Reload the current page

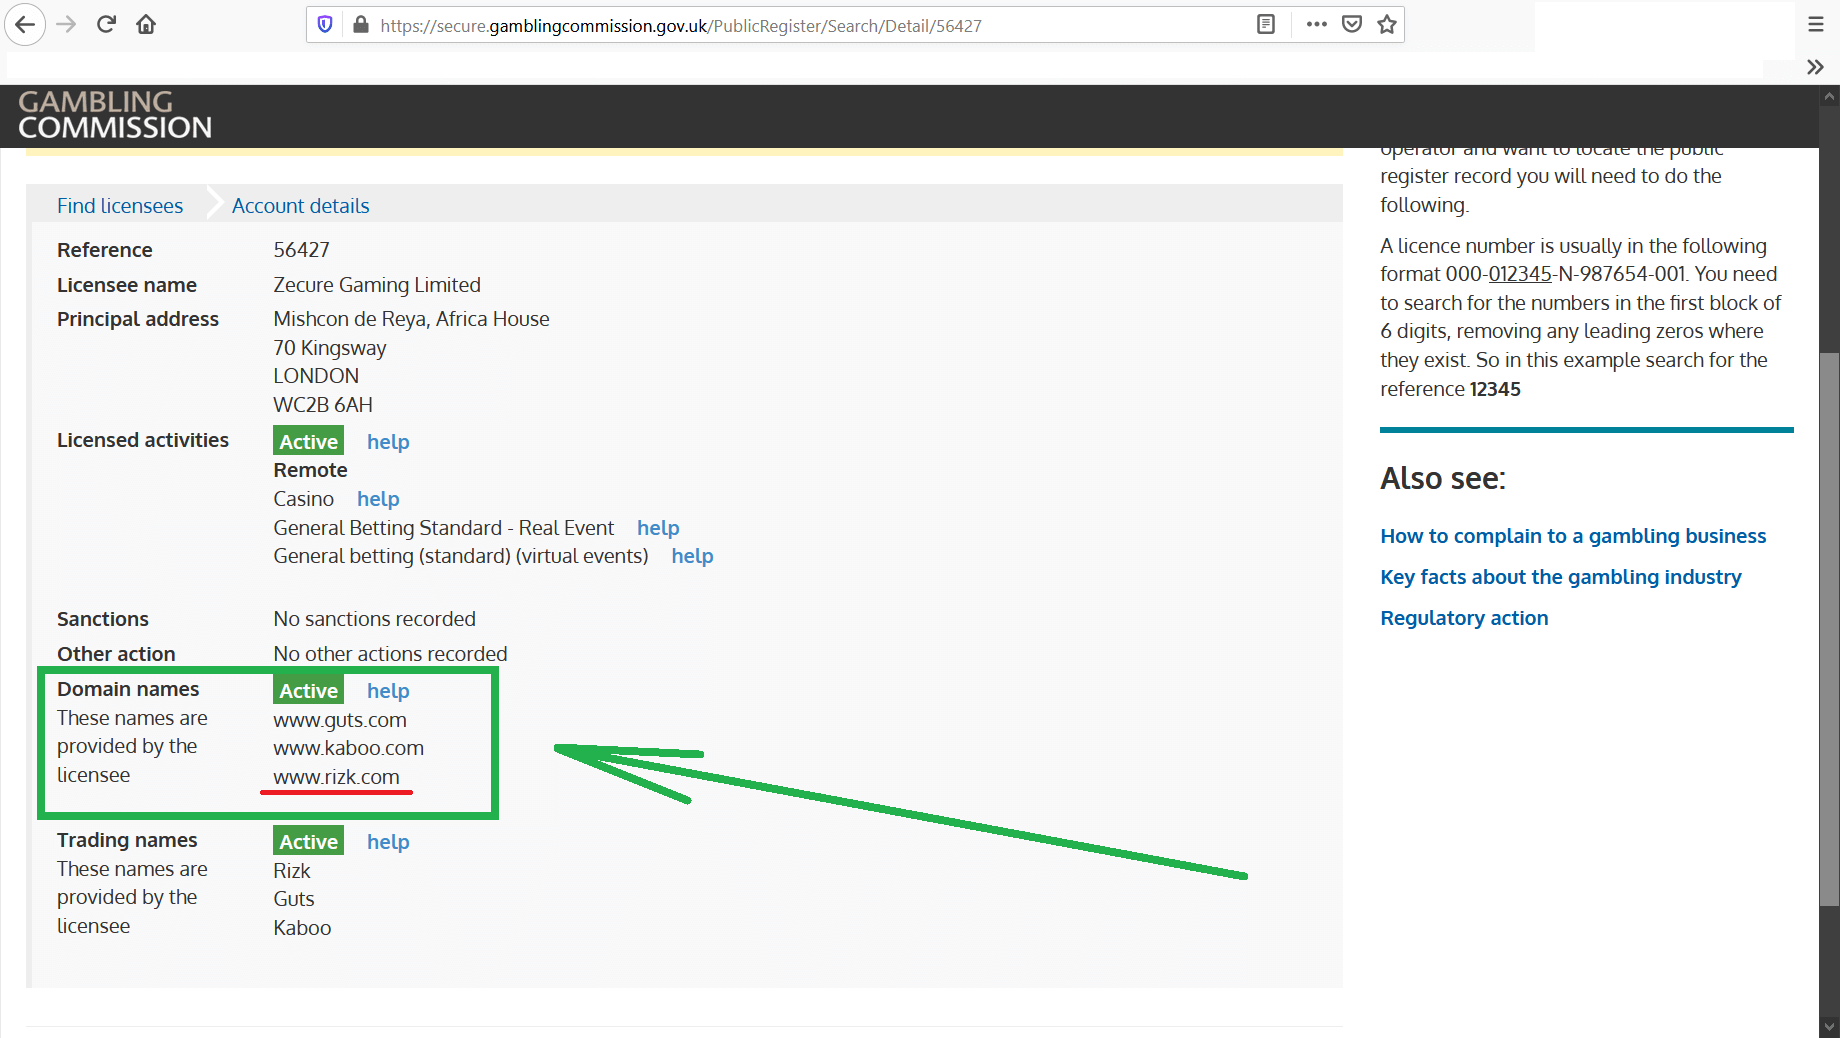(107, 25)
